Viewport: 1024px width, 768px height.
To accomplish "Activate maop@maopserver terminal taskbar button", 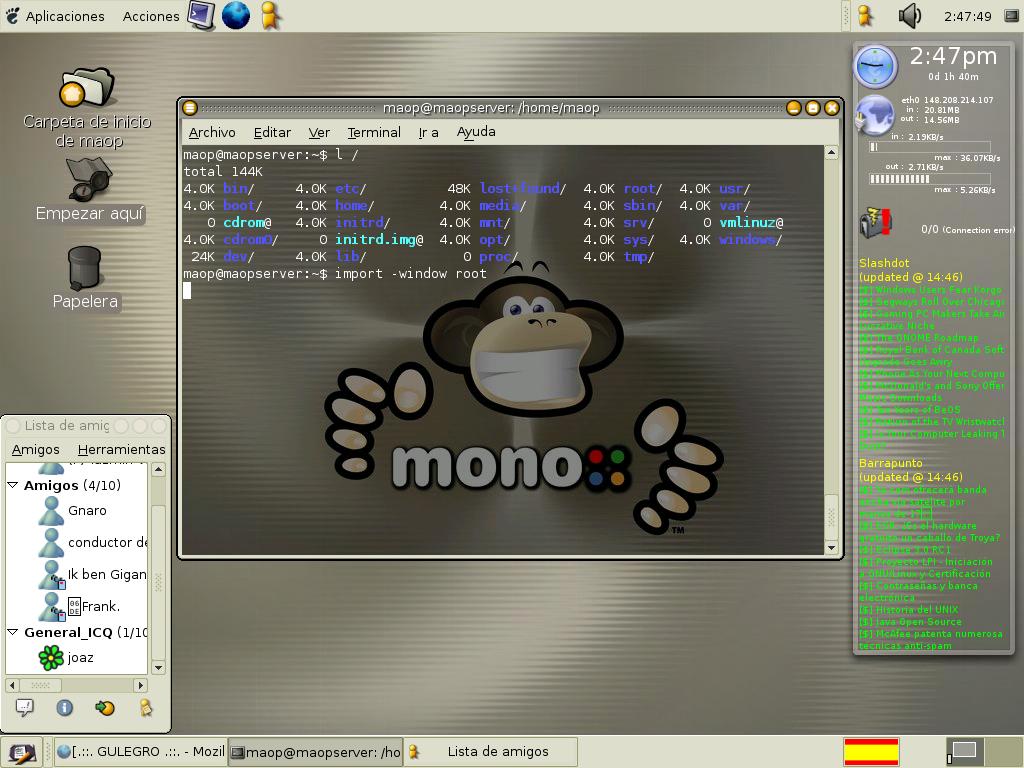I will point(316,752).
